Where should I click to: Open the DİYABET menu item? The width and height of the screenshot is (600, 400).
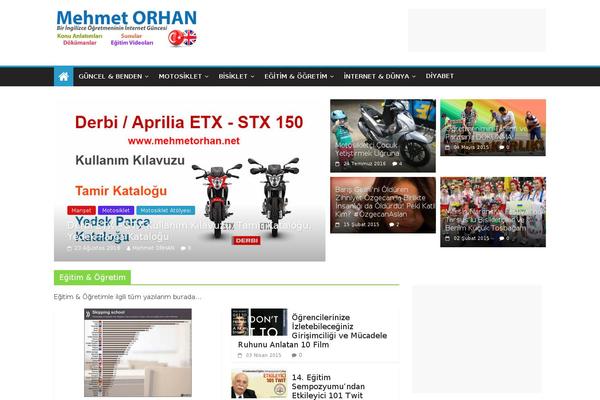pyautogui.click(x=440, y=76)
